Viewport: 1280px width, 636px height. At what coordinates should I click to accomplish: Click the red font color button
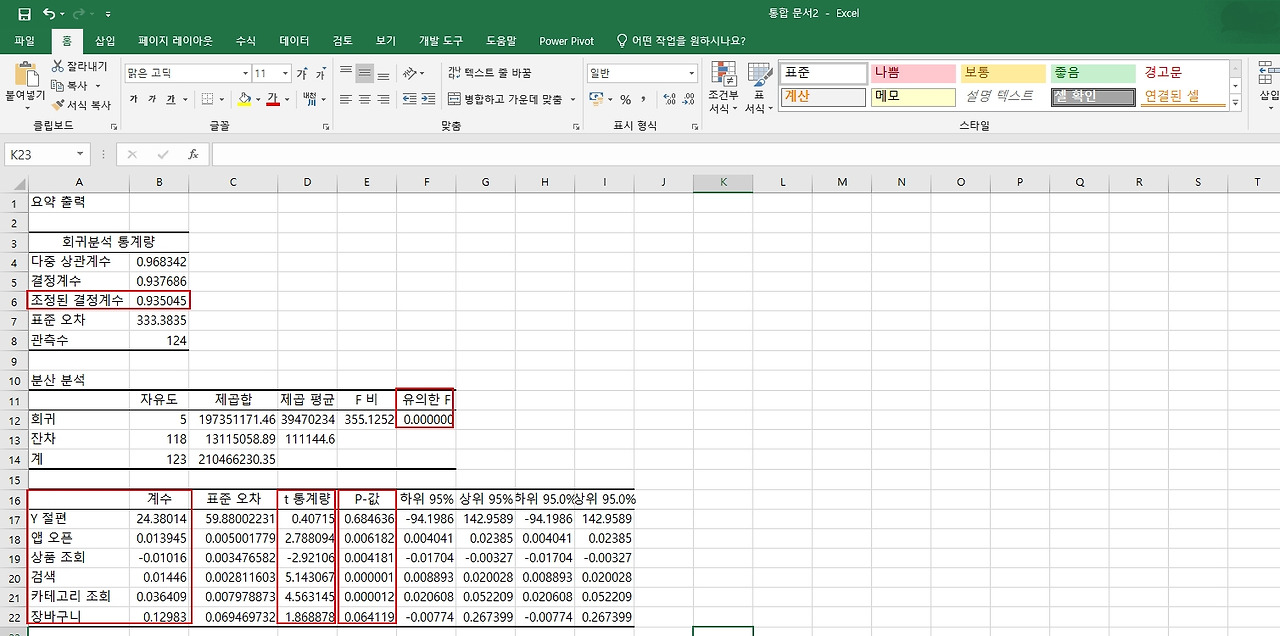272,99
